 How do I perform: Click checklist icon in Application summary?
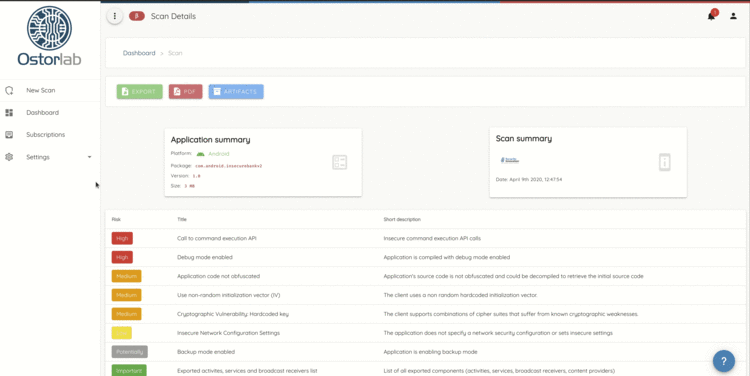coord(340,162)
